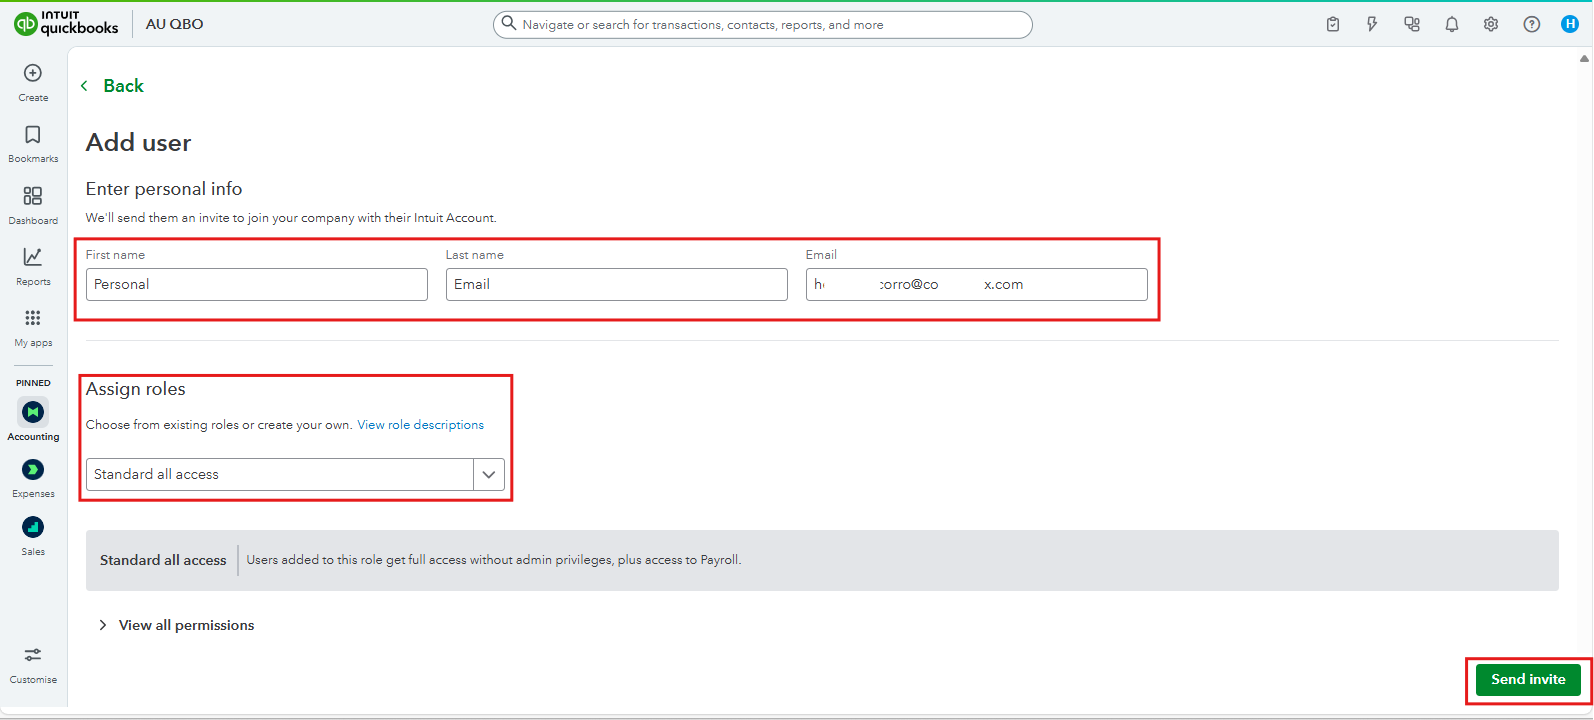Open My apps grid icon

[x=33, y=319]
